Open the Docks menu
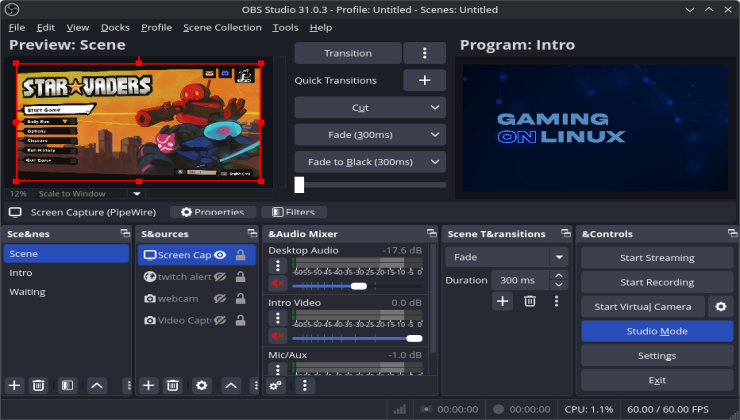740x420 pixels. [115, 27]
